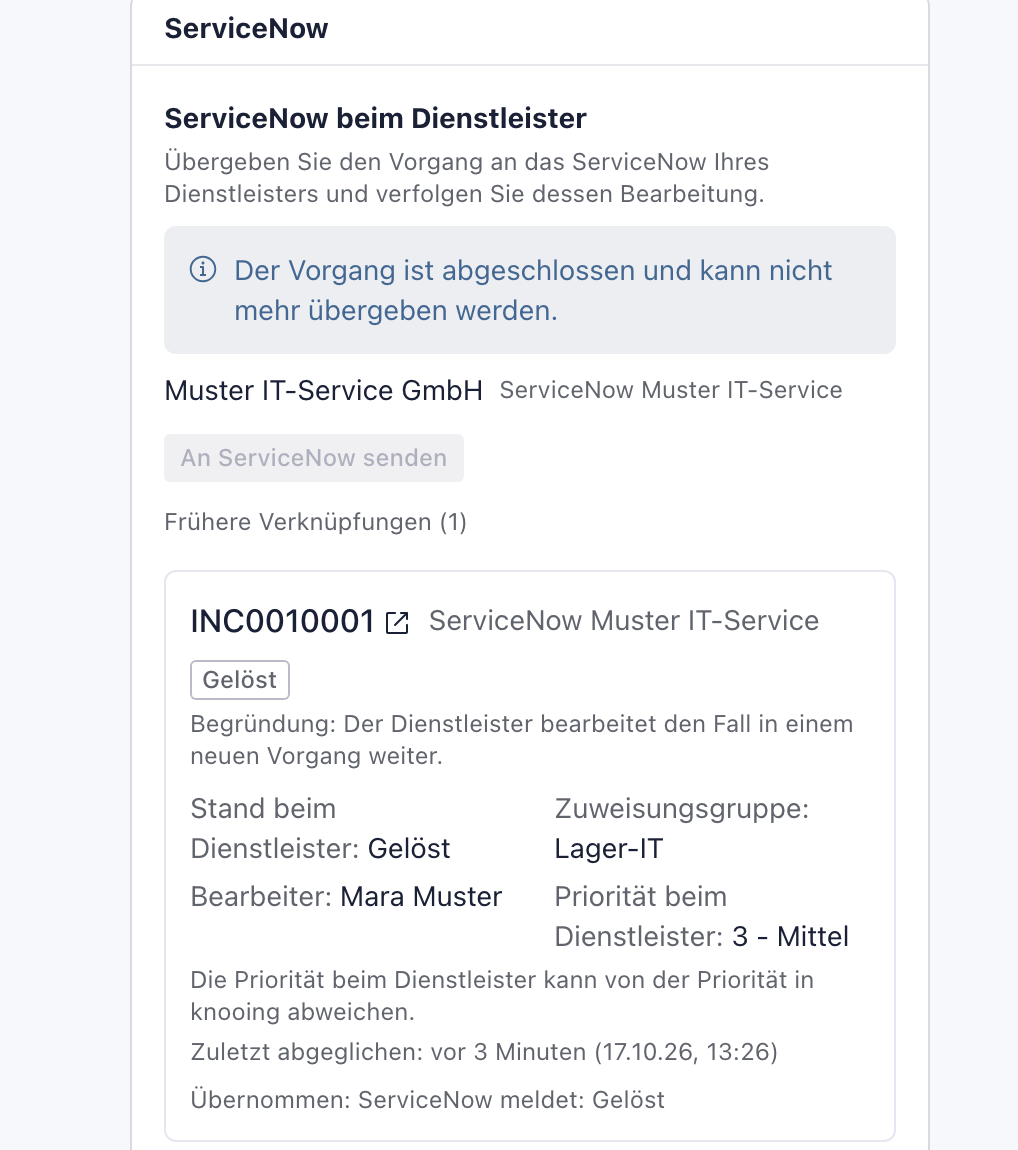Click the notice Der Vorgang ist abgeschlossen text
1018x1150 pixels.
pyautogui.click(x=533, y=290)
